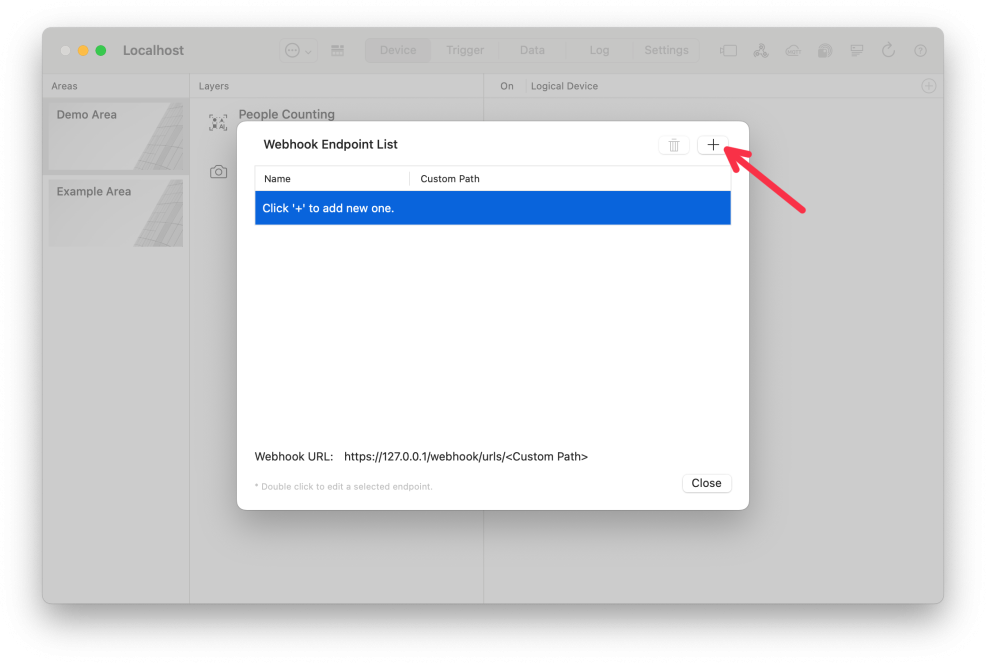The image size is (986, 663).
Task: Click the On column header
Action: coord(507,86)
